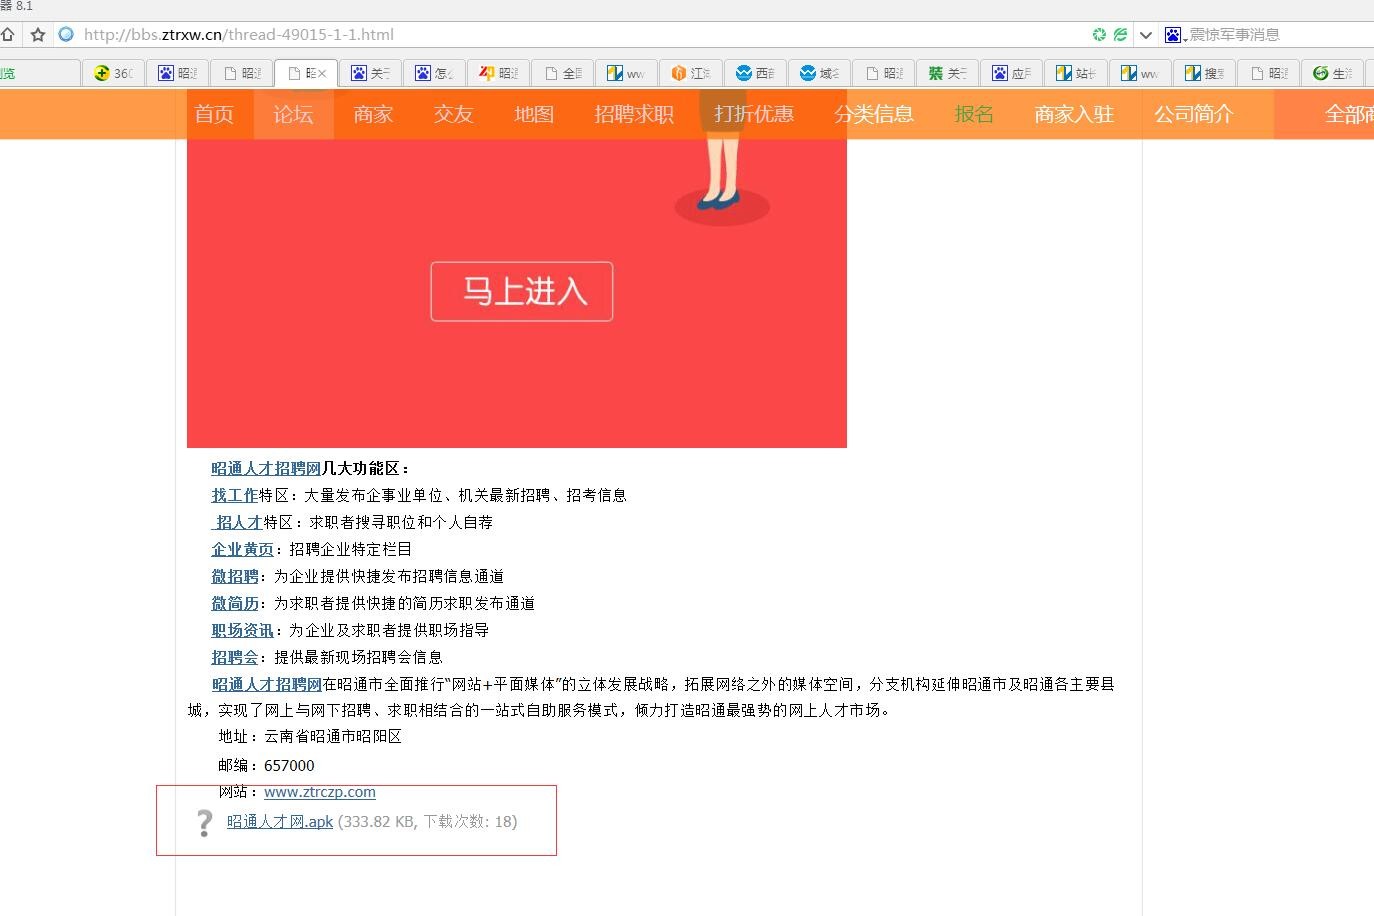The height and width of the screenshot is (916, 1374).
Task: Click the green circular refresh icon
Action: (1099, 34)
